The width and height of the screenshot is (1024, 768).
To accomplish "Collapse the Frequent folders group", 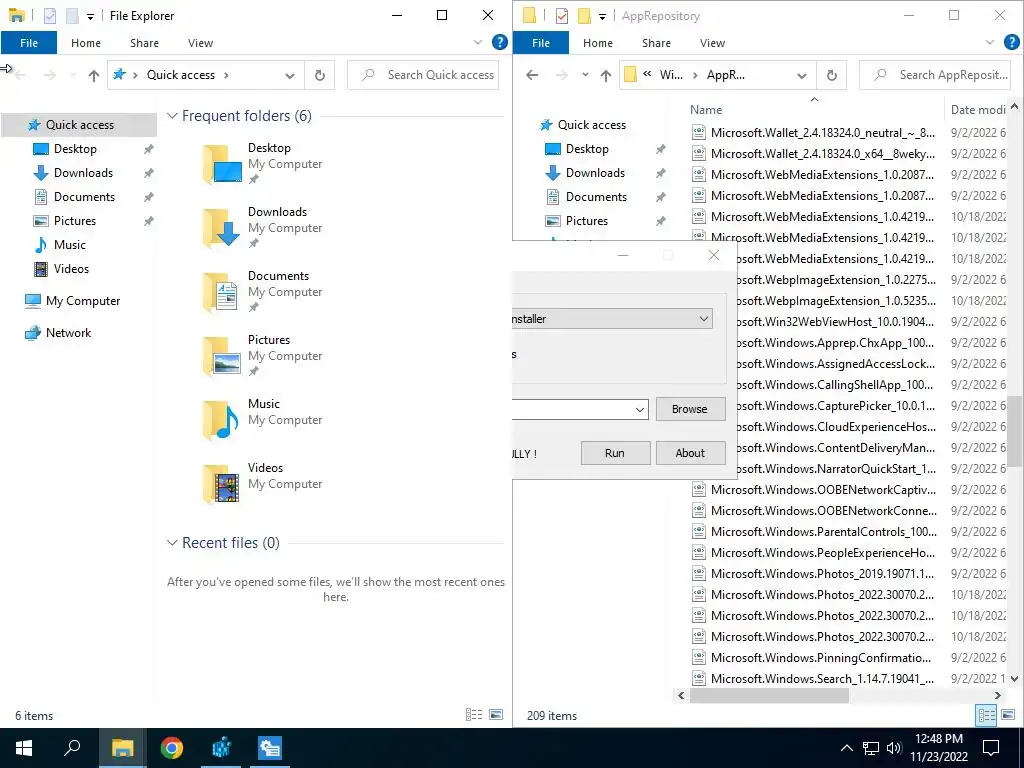I will pos(172,116).
